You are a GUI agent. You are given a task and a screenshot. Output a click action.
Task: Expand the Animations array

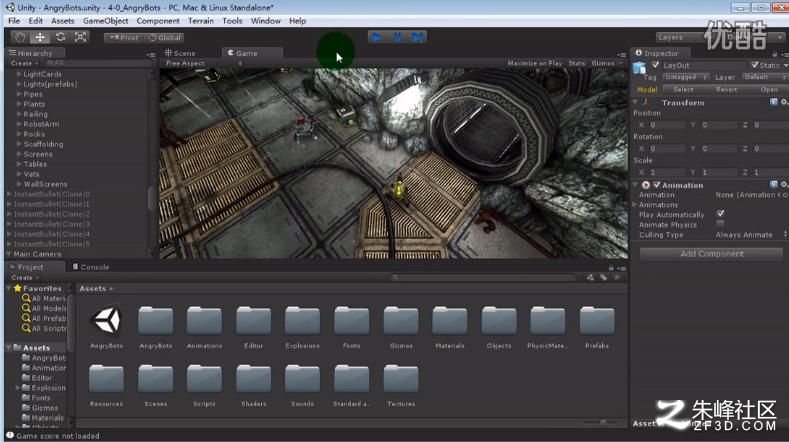pos(635,205)
